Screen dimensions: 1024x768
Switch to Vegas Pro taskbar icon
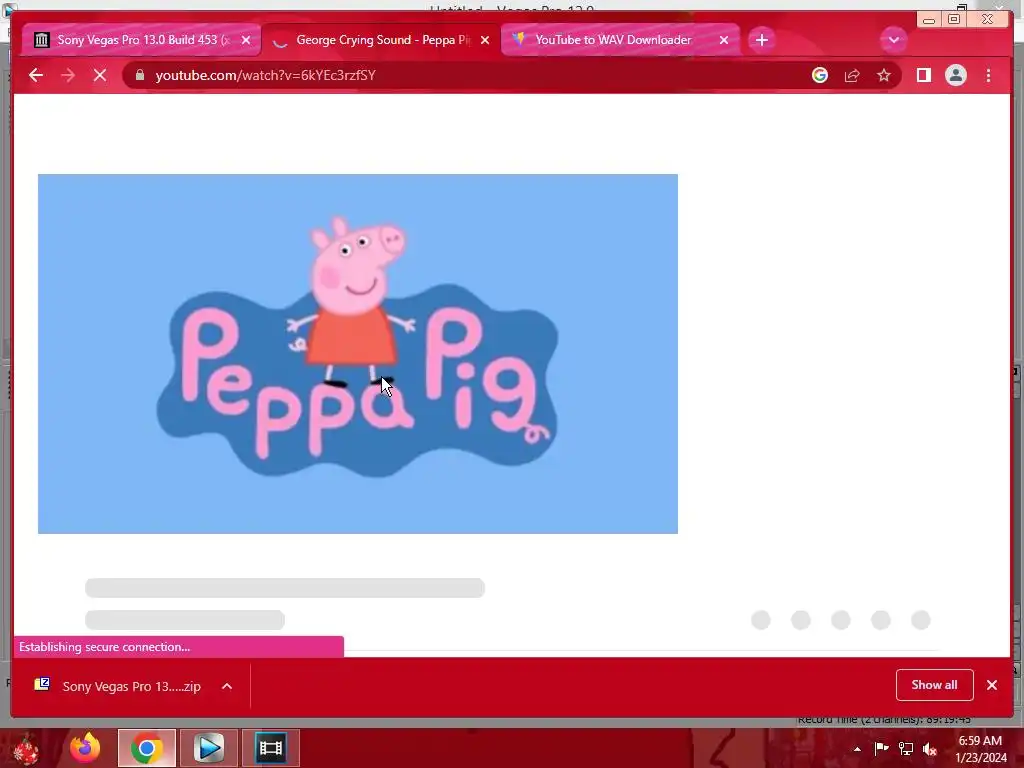point(271,748)
